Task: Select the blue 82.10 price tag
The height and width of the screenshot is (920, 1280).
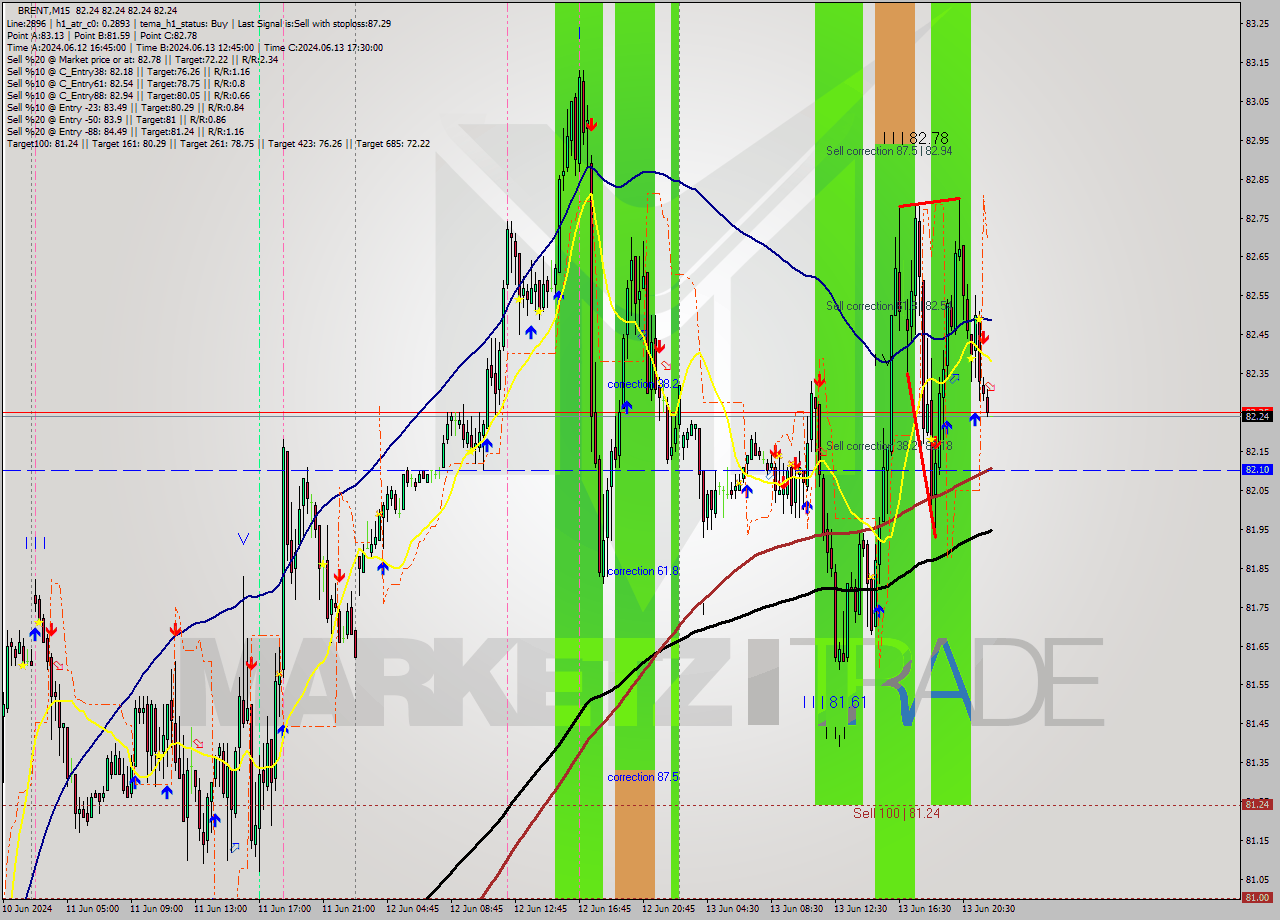Action: [1257, 469]
